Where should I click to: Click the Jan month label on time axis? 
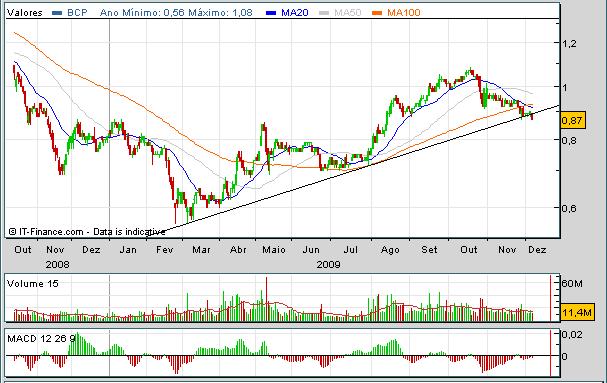point(128,250)
